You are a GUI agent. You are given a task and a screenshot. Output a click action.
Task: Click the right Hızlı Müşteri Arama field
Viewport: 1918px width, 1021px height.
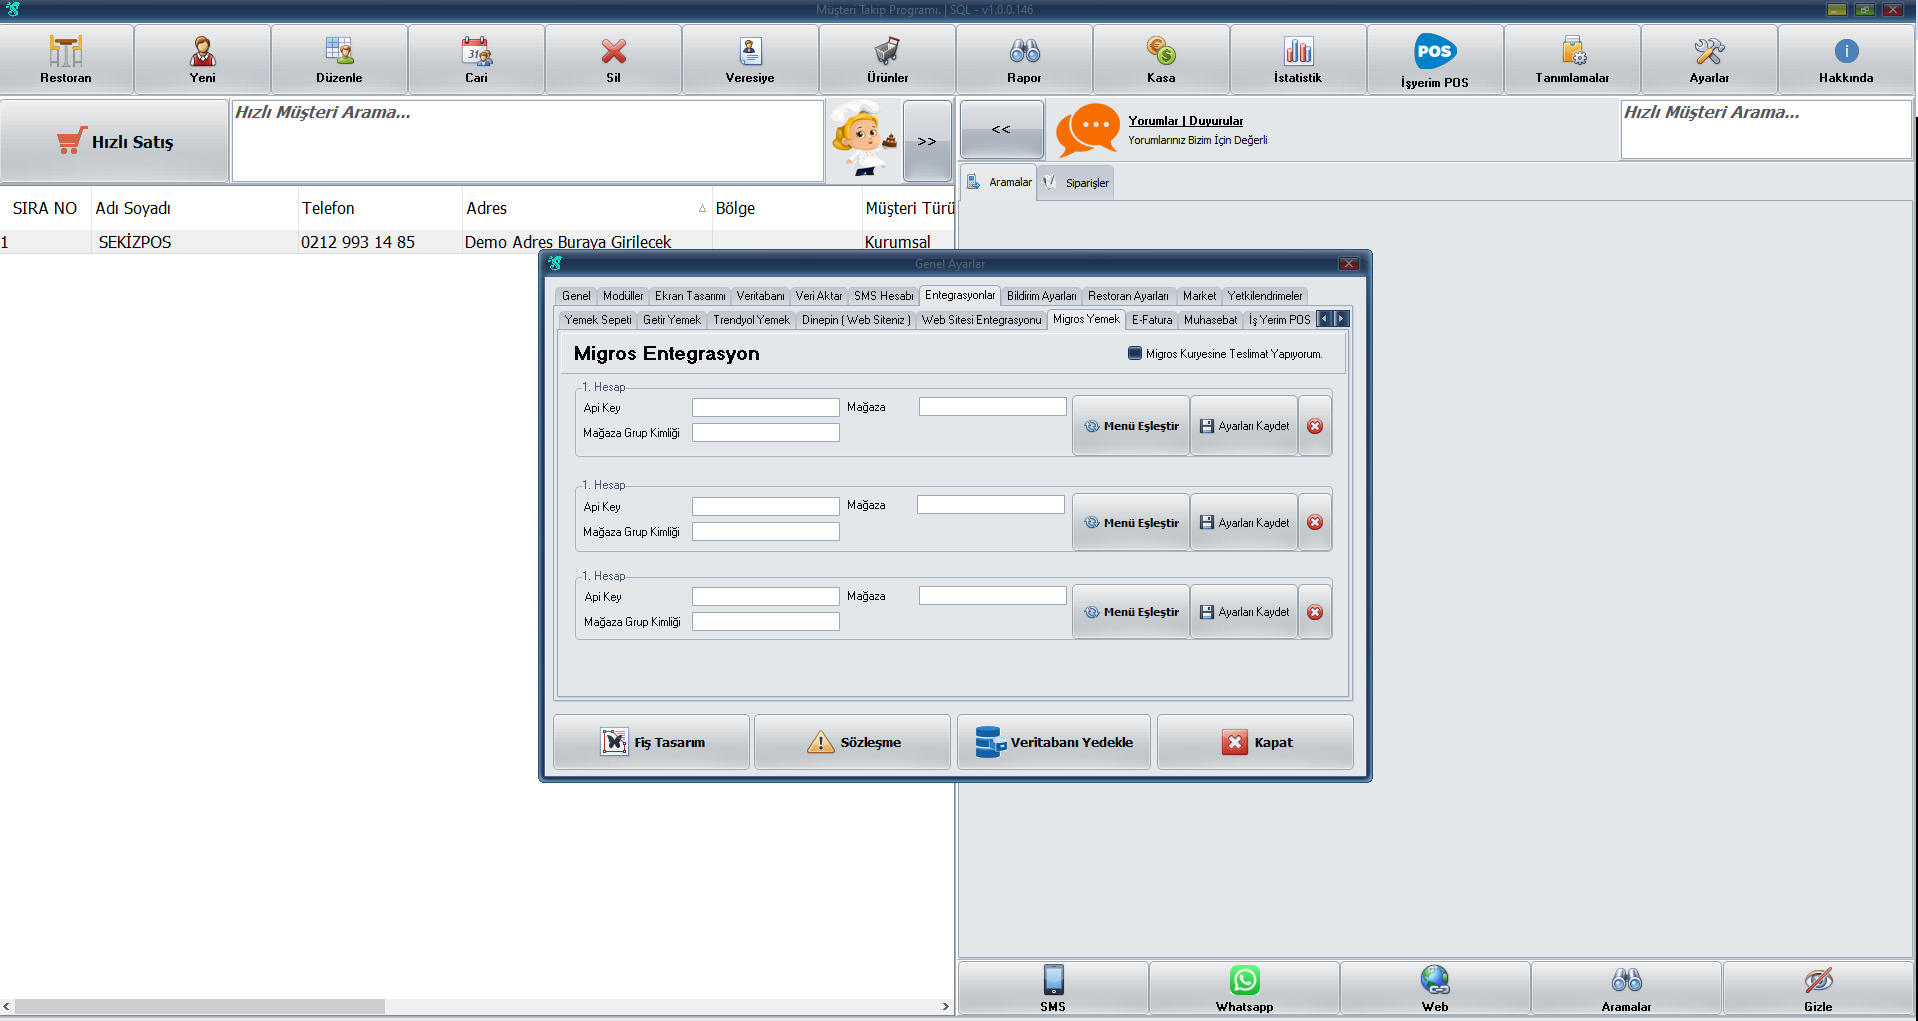click(1765, 130)
